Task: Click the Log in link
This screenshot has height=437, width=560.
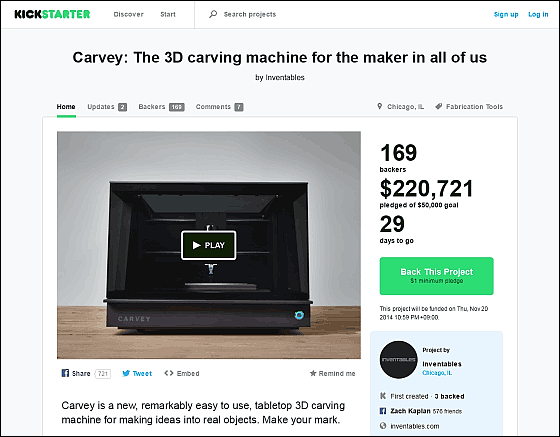Action: (x=538, y=14)
